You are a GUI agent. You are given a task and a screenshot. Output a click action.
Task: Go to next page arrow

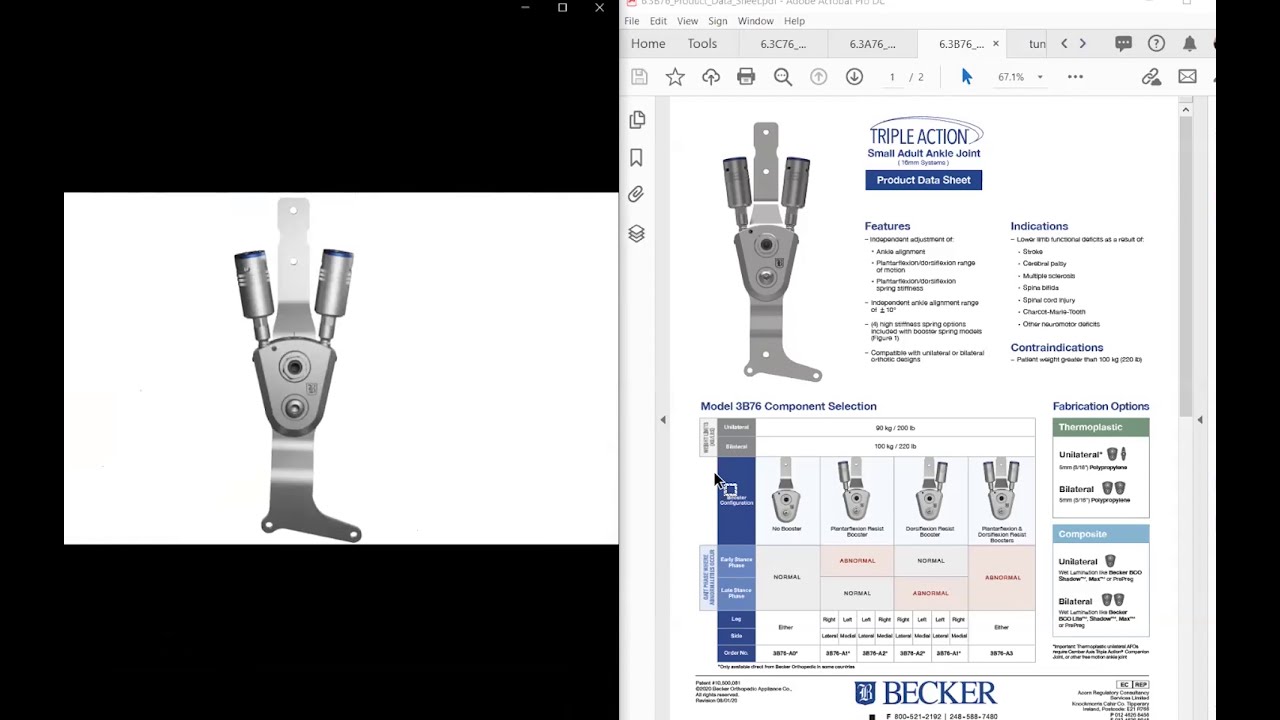[x=854, y=77]
